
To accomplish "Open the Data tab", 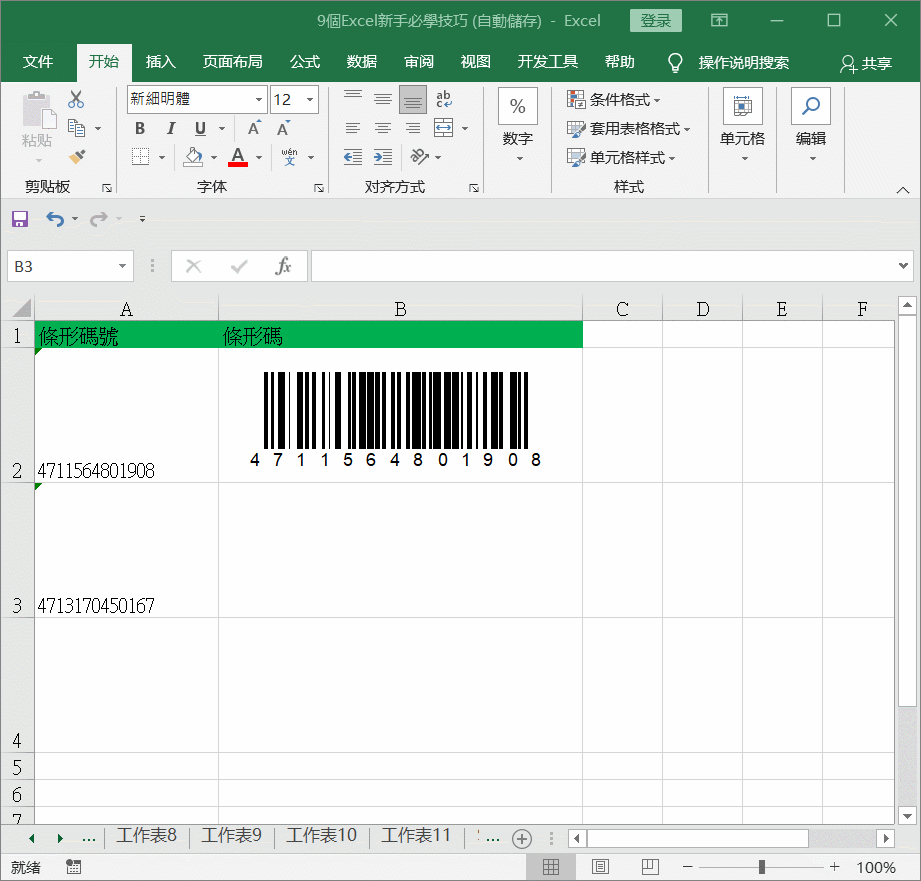I will pyautogui.click(x=362, y=62).
